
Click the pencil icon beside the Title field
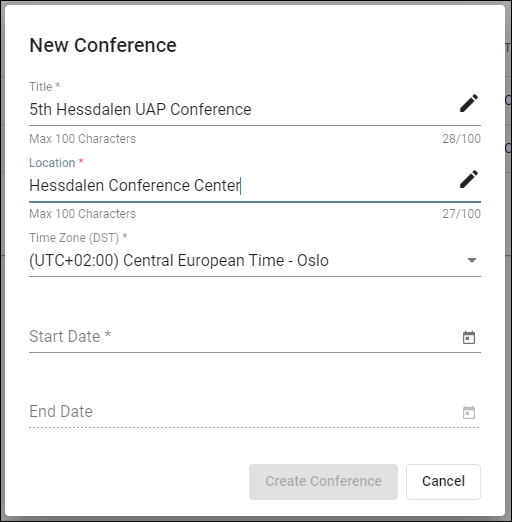[469, 103]
